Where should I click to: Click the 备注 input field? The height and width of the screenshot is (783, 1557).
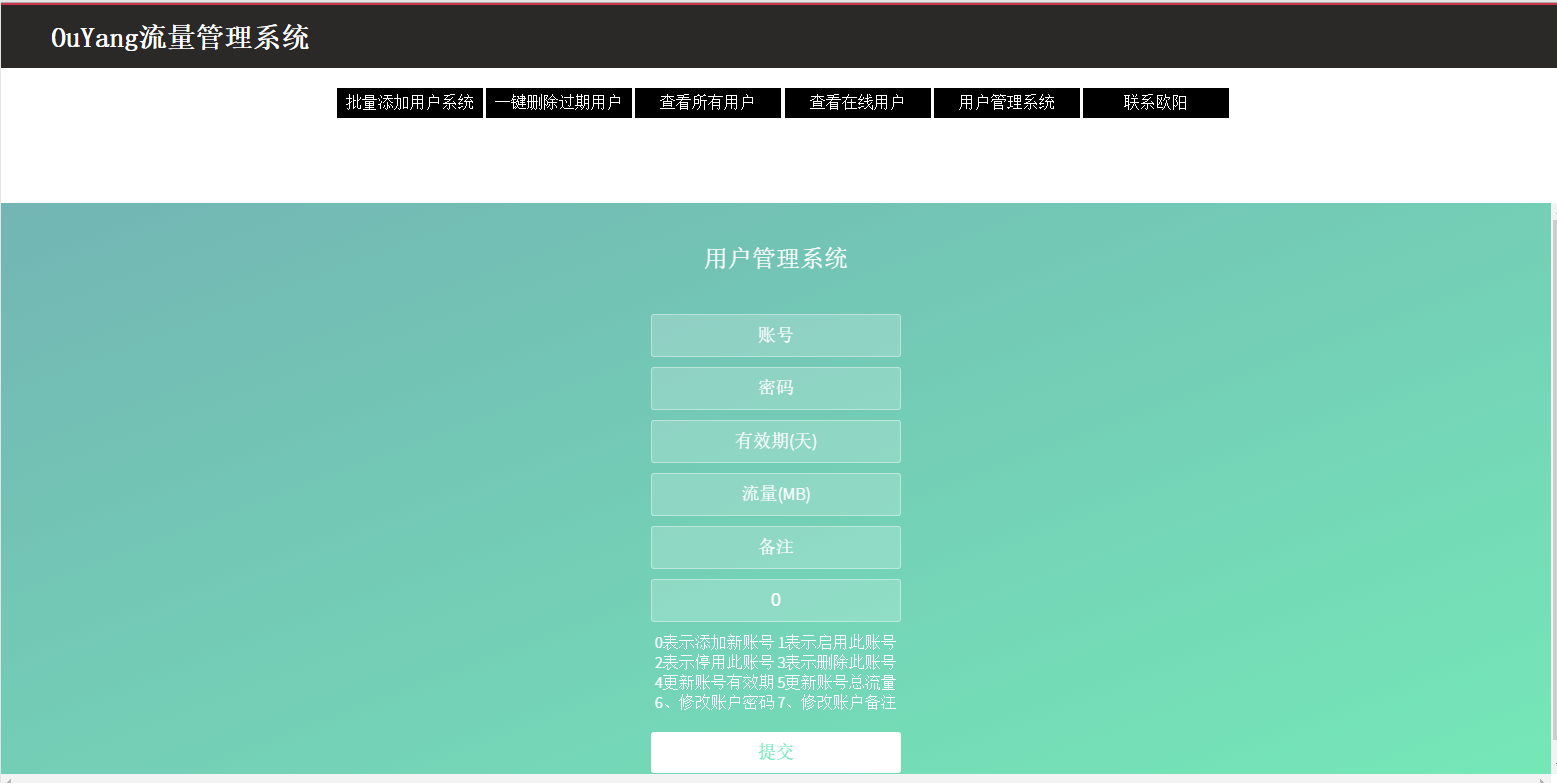click(775, 547)
